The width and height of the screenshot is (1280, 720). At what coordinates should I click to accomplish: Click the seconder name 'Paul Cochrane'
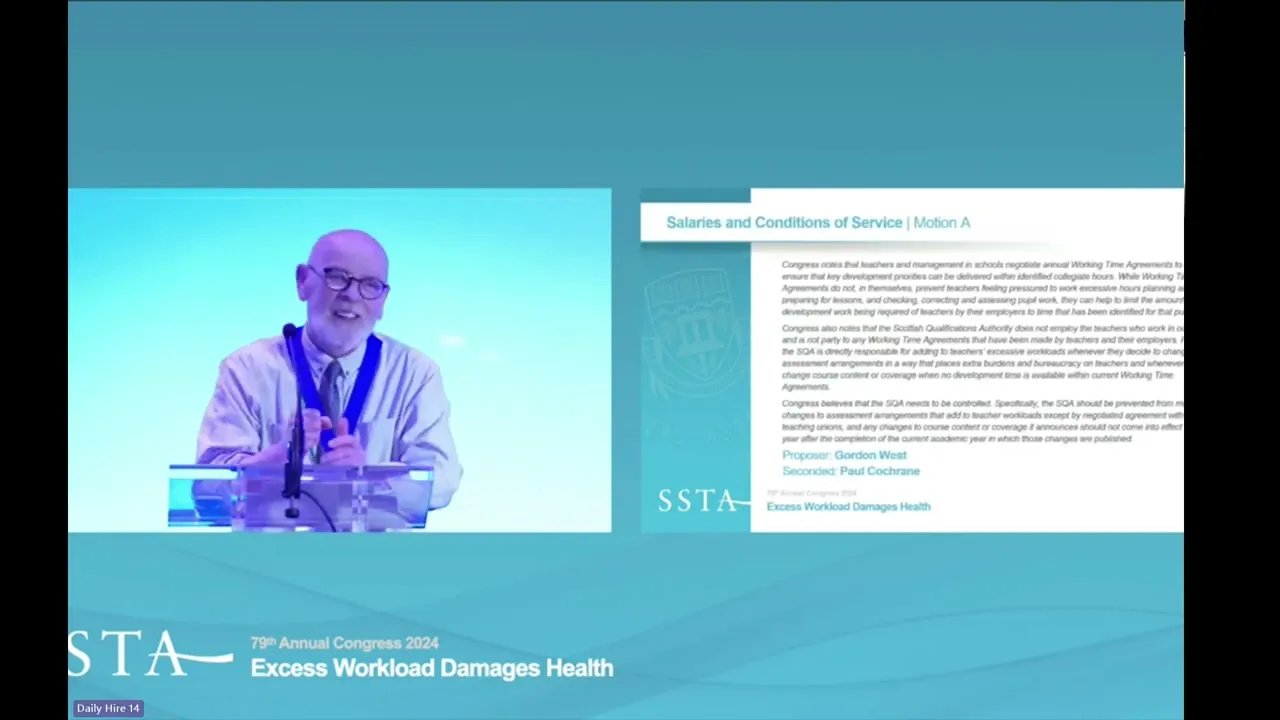[x=879, y=471]
